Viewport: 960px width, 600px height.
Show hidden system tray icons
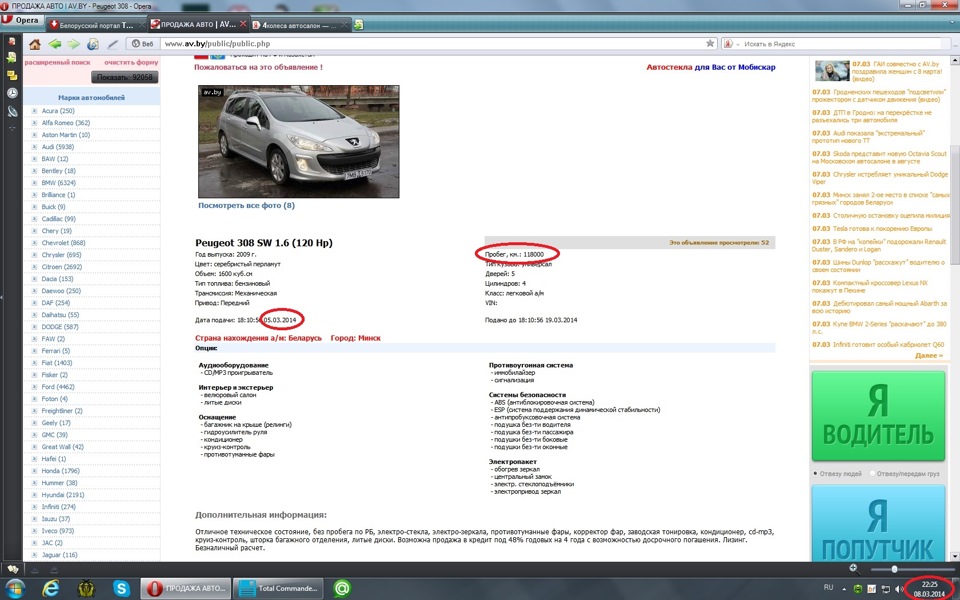click(x=844, y=589)
